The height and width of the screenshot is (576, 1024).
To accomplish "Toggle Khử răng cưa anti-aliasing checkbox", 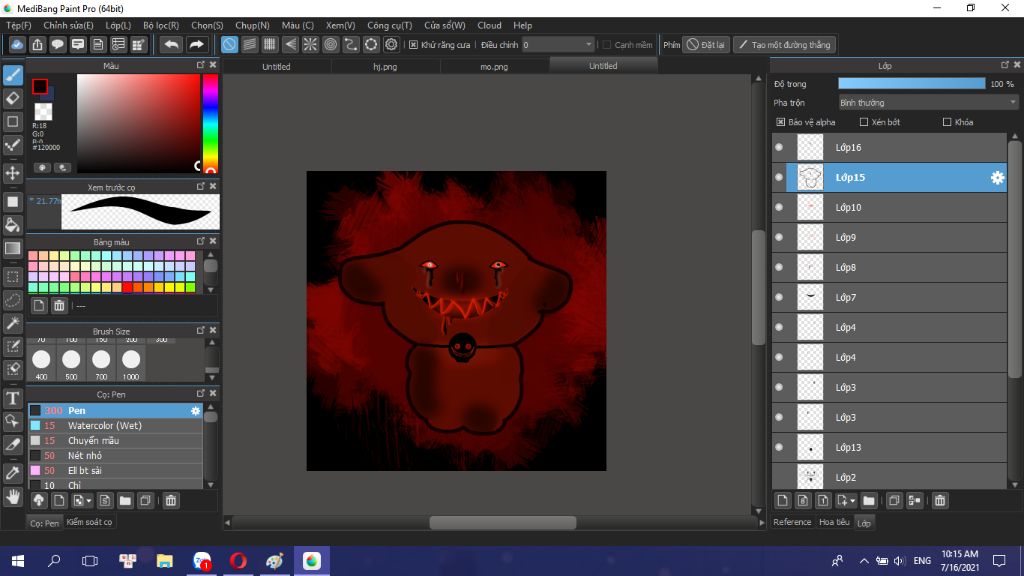I will click(413, 44).
